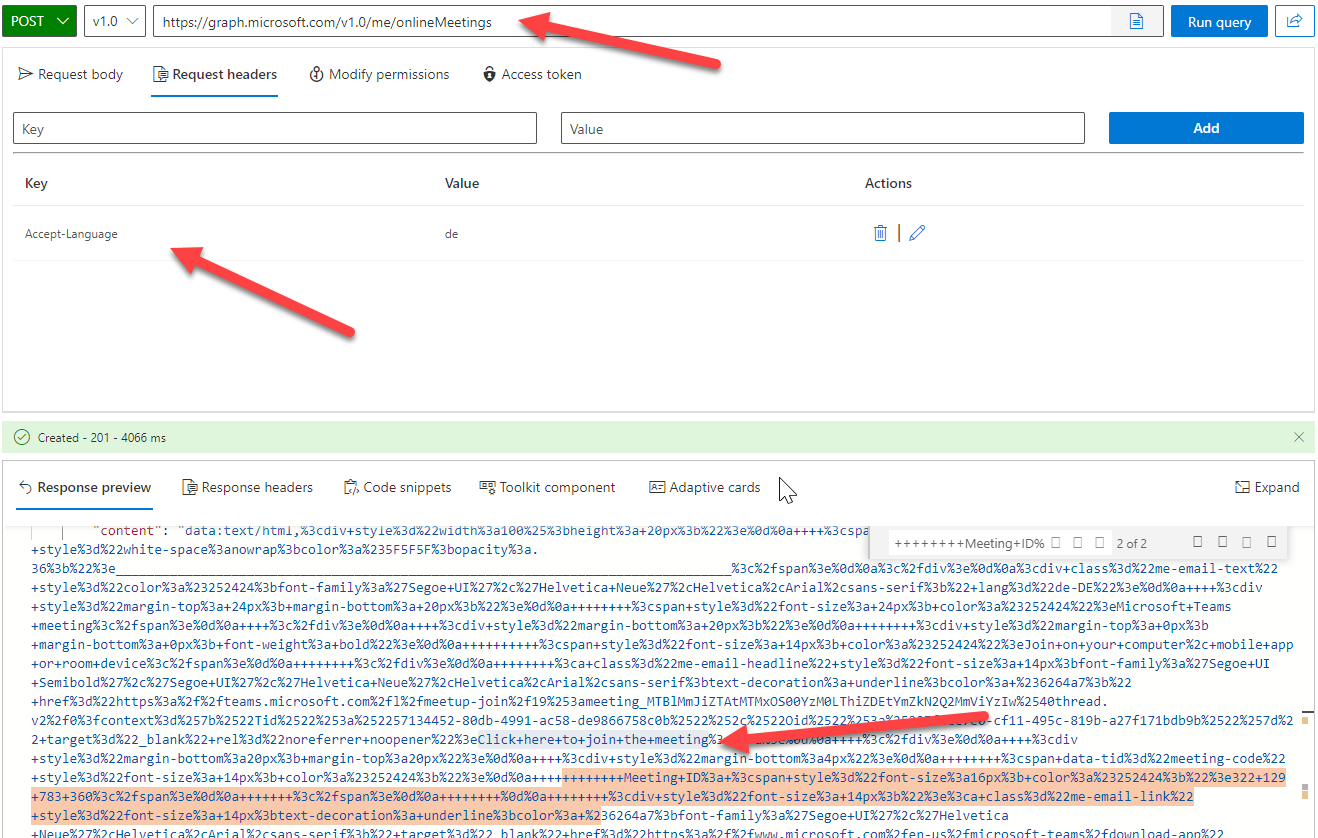Close the find widget
This screenshot has height=838, width=1318.
[x=1271, y=541]
